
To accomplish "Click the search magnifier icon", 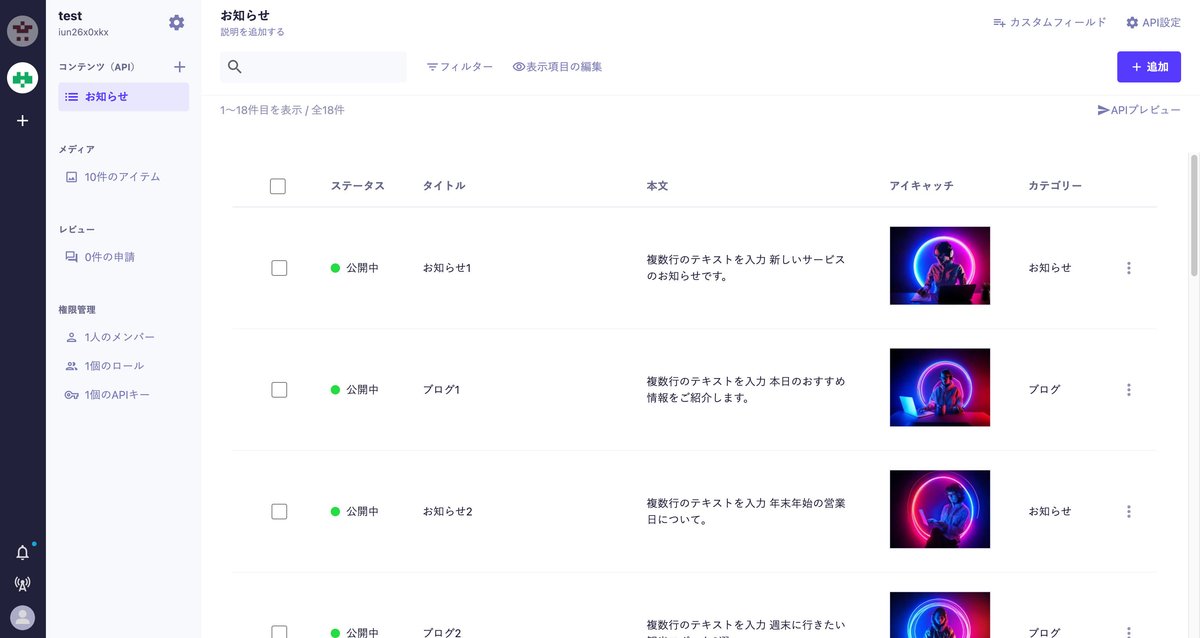I will click(x=235, y=67).
